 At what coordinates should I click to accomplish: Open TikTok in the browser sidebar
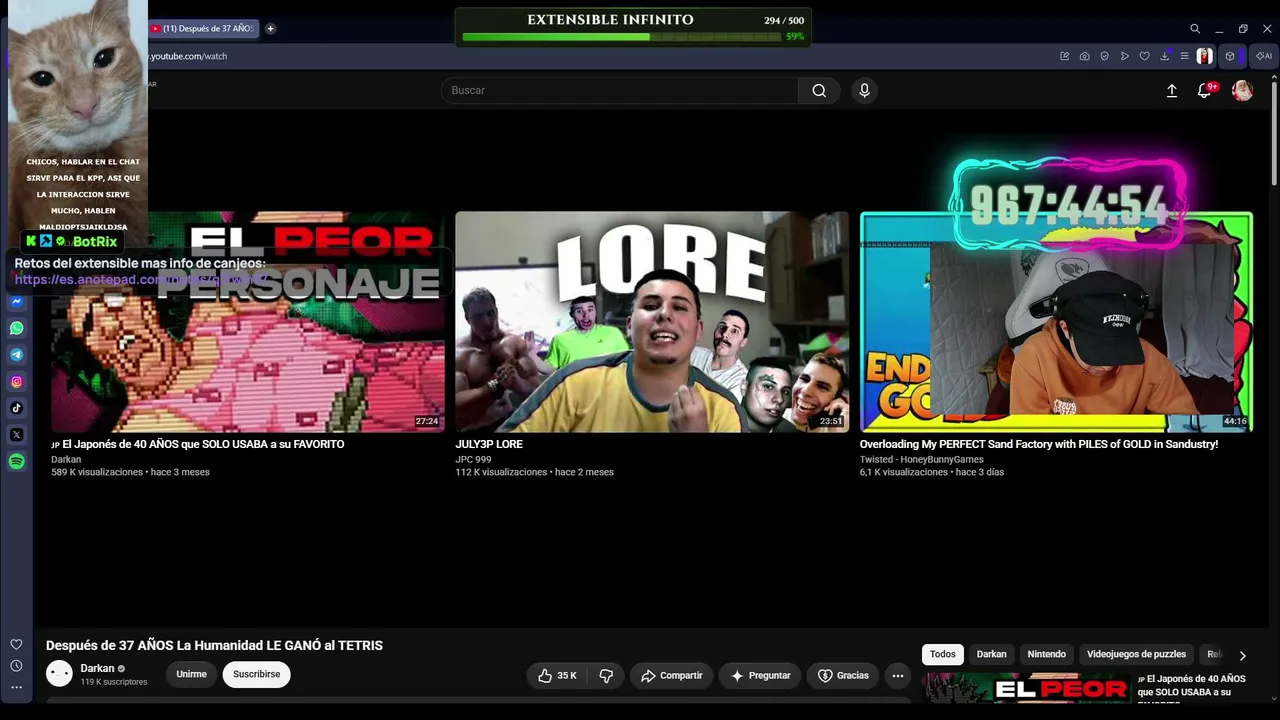(17, 408)
